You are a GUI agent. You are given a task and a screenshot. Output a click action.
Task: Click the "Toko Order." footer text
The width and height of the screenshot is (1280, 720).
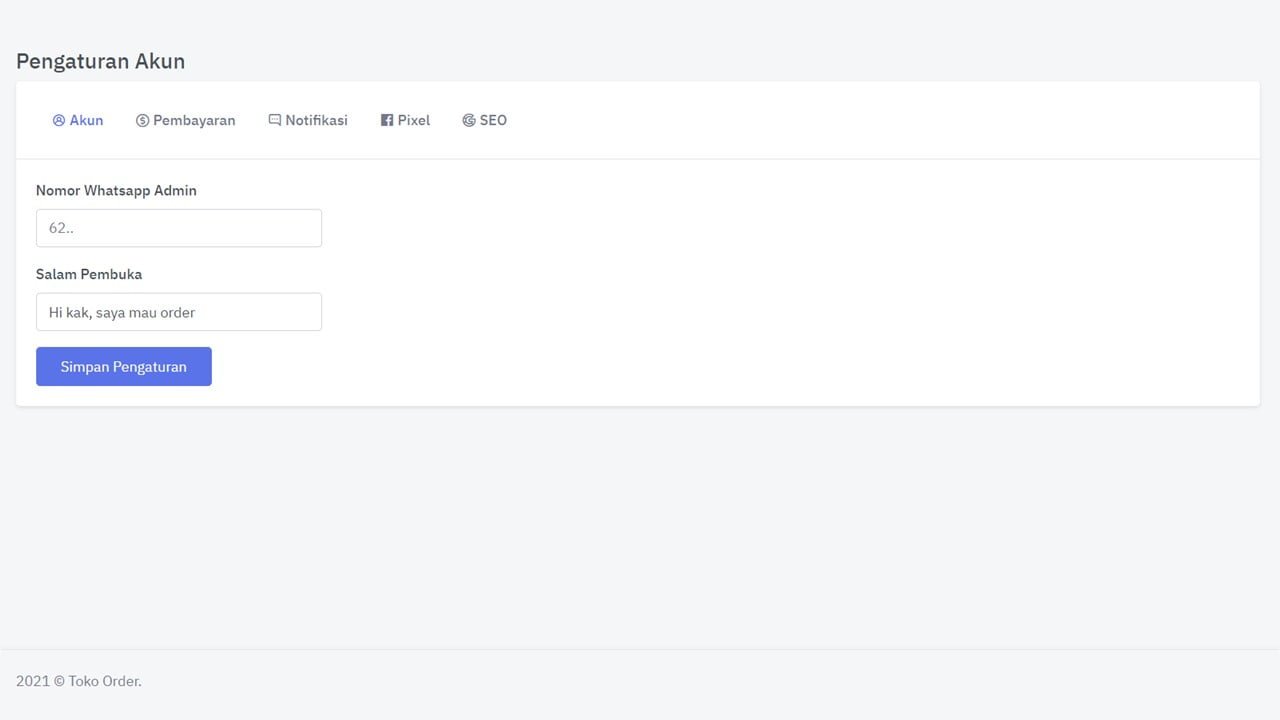pyautogui.click(x=105, y=681)
